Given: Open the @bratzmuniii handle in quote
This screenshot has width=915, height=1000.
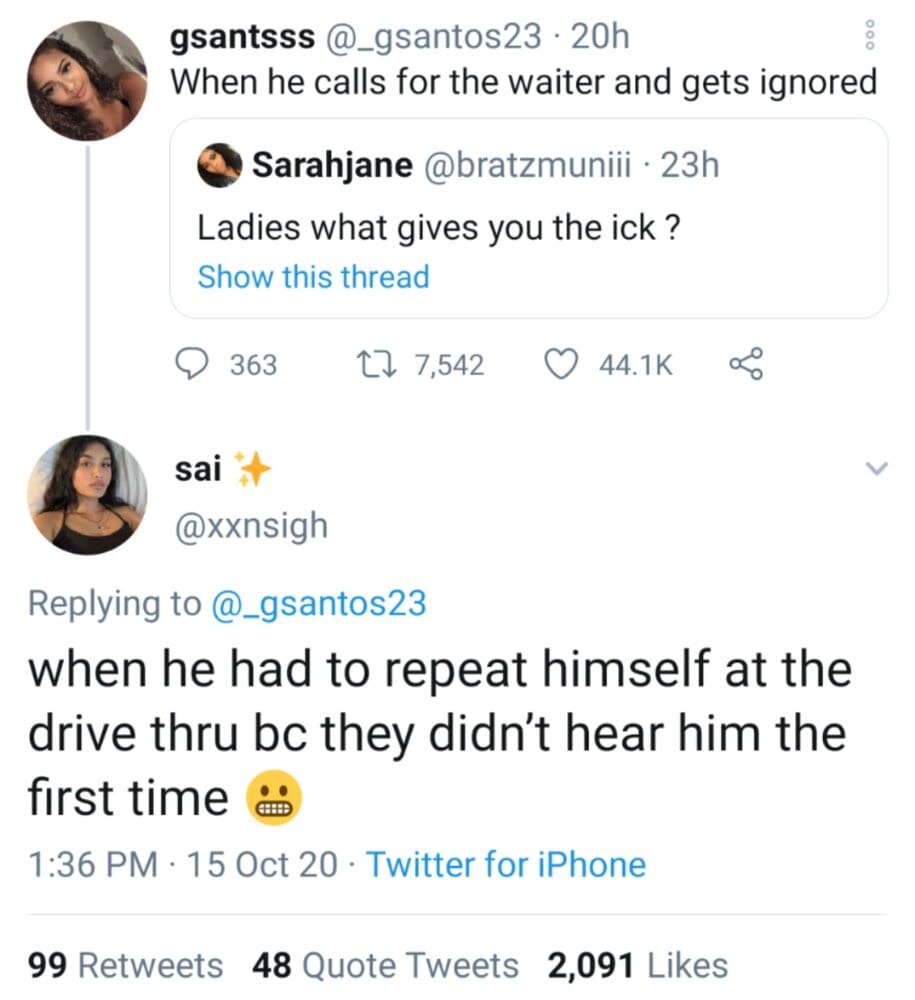Looking at the screenshot, I should [x=527, y=165].
